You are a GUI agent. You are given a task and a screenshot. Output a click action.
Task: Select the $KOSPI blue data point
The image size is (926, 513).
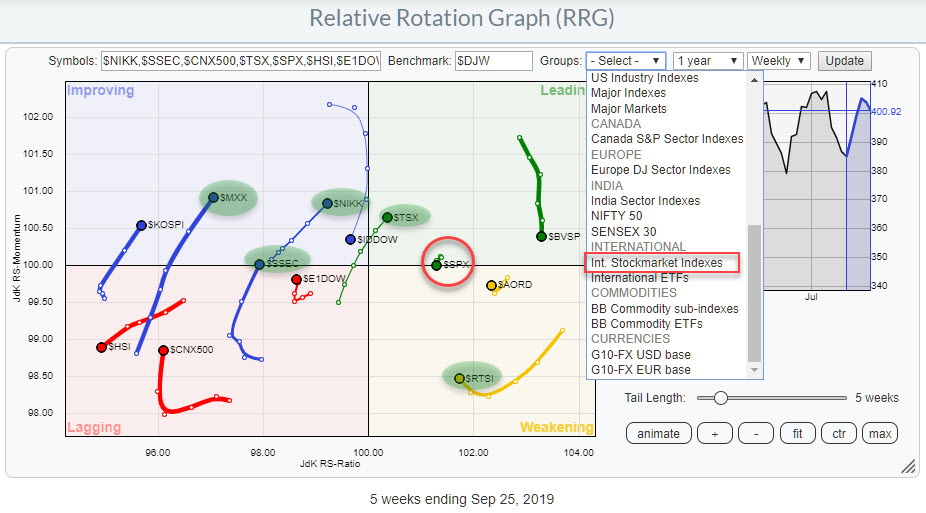click(x=141, y=225)
